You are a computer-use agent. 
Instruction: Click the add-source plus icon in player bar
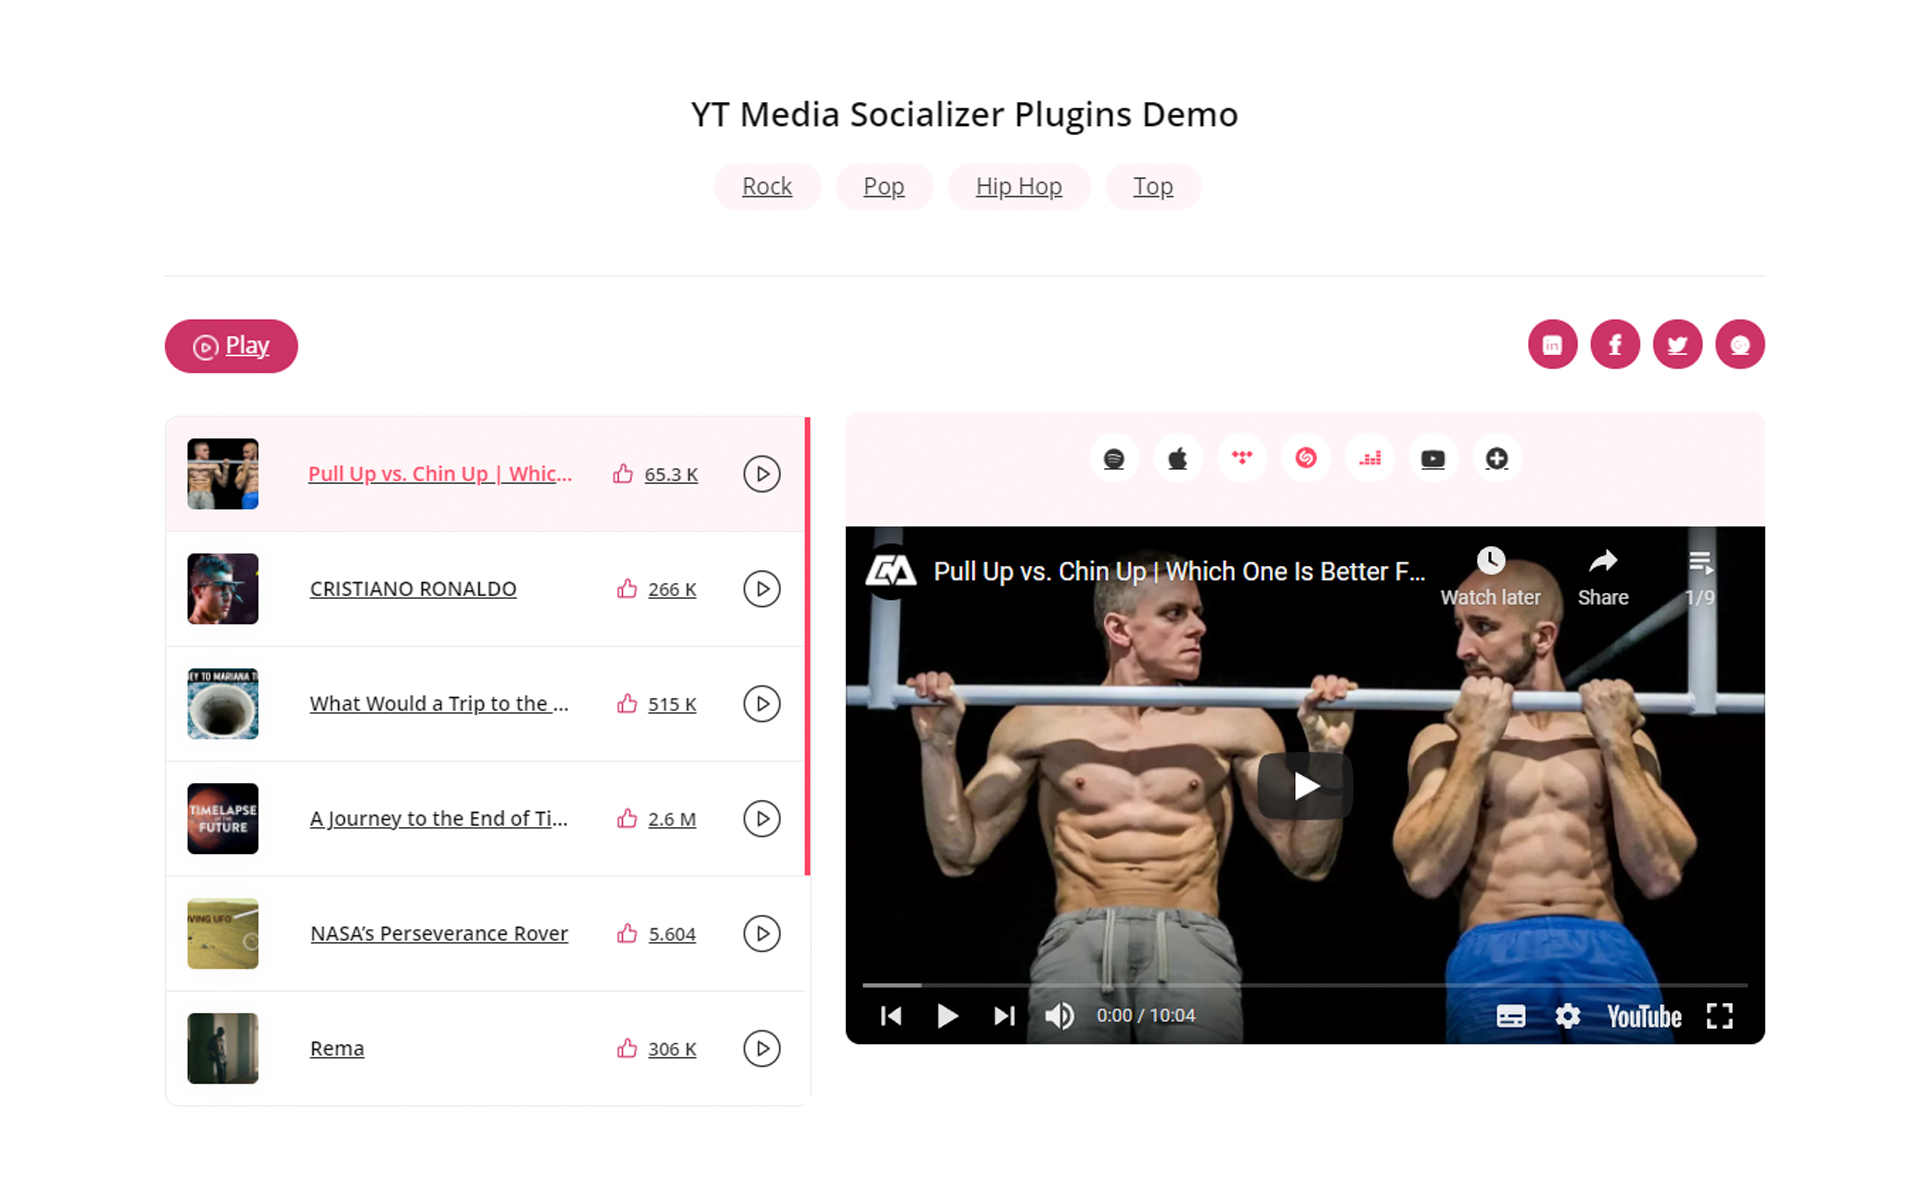[x=1497, y=459]
